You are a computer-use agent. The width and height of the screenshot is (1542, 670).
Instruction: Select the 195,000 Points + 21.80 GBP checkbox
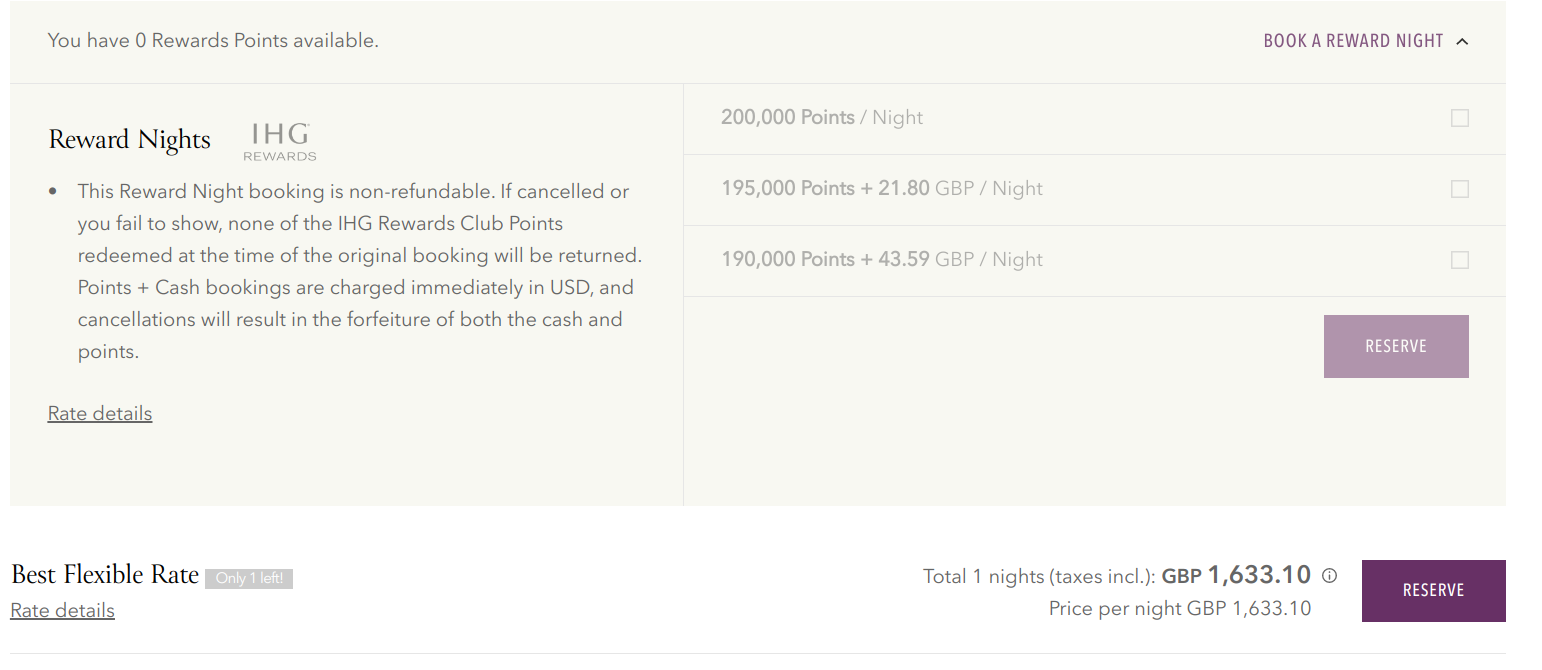1459,189
